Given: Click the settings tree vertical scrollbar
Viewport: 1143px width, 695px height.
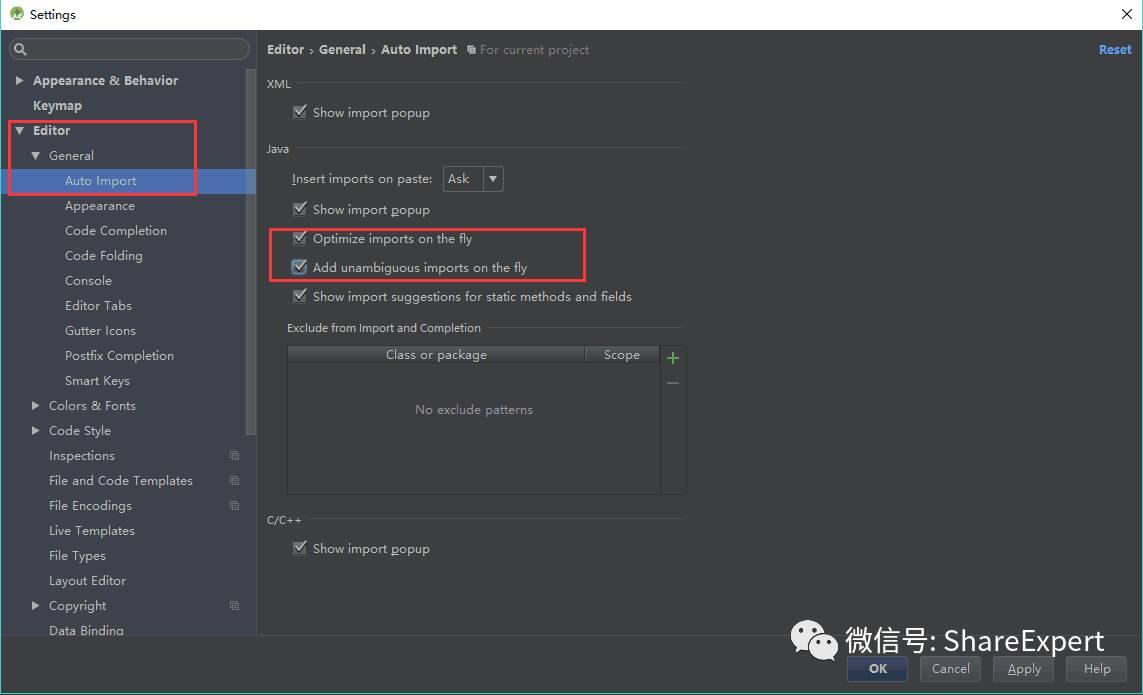Looking at the screenshot, I should pyautogui.click(x=251, y=252).
